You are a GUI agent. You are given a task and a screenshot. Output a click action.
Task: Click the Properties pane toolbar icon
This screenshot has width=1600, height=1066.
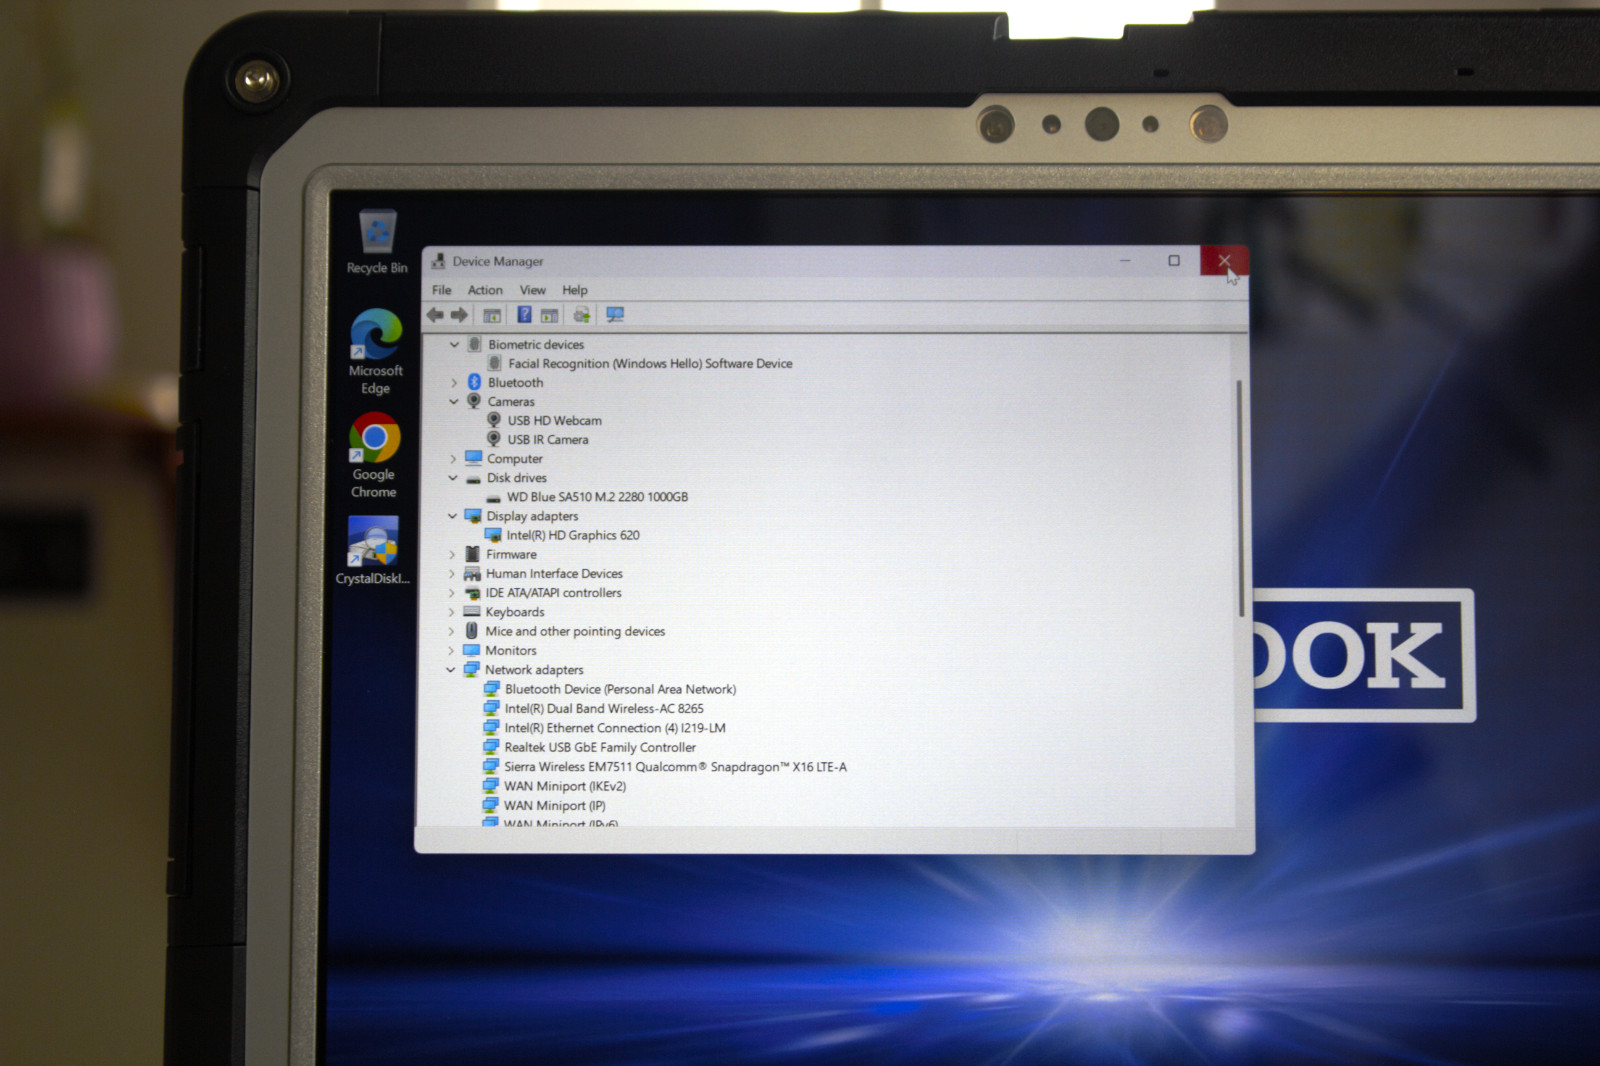click(549, 316)
